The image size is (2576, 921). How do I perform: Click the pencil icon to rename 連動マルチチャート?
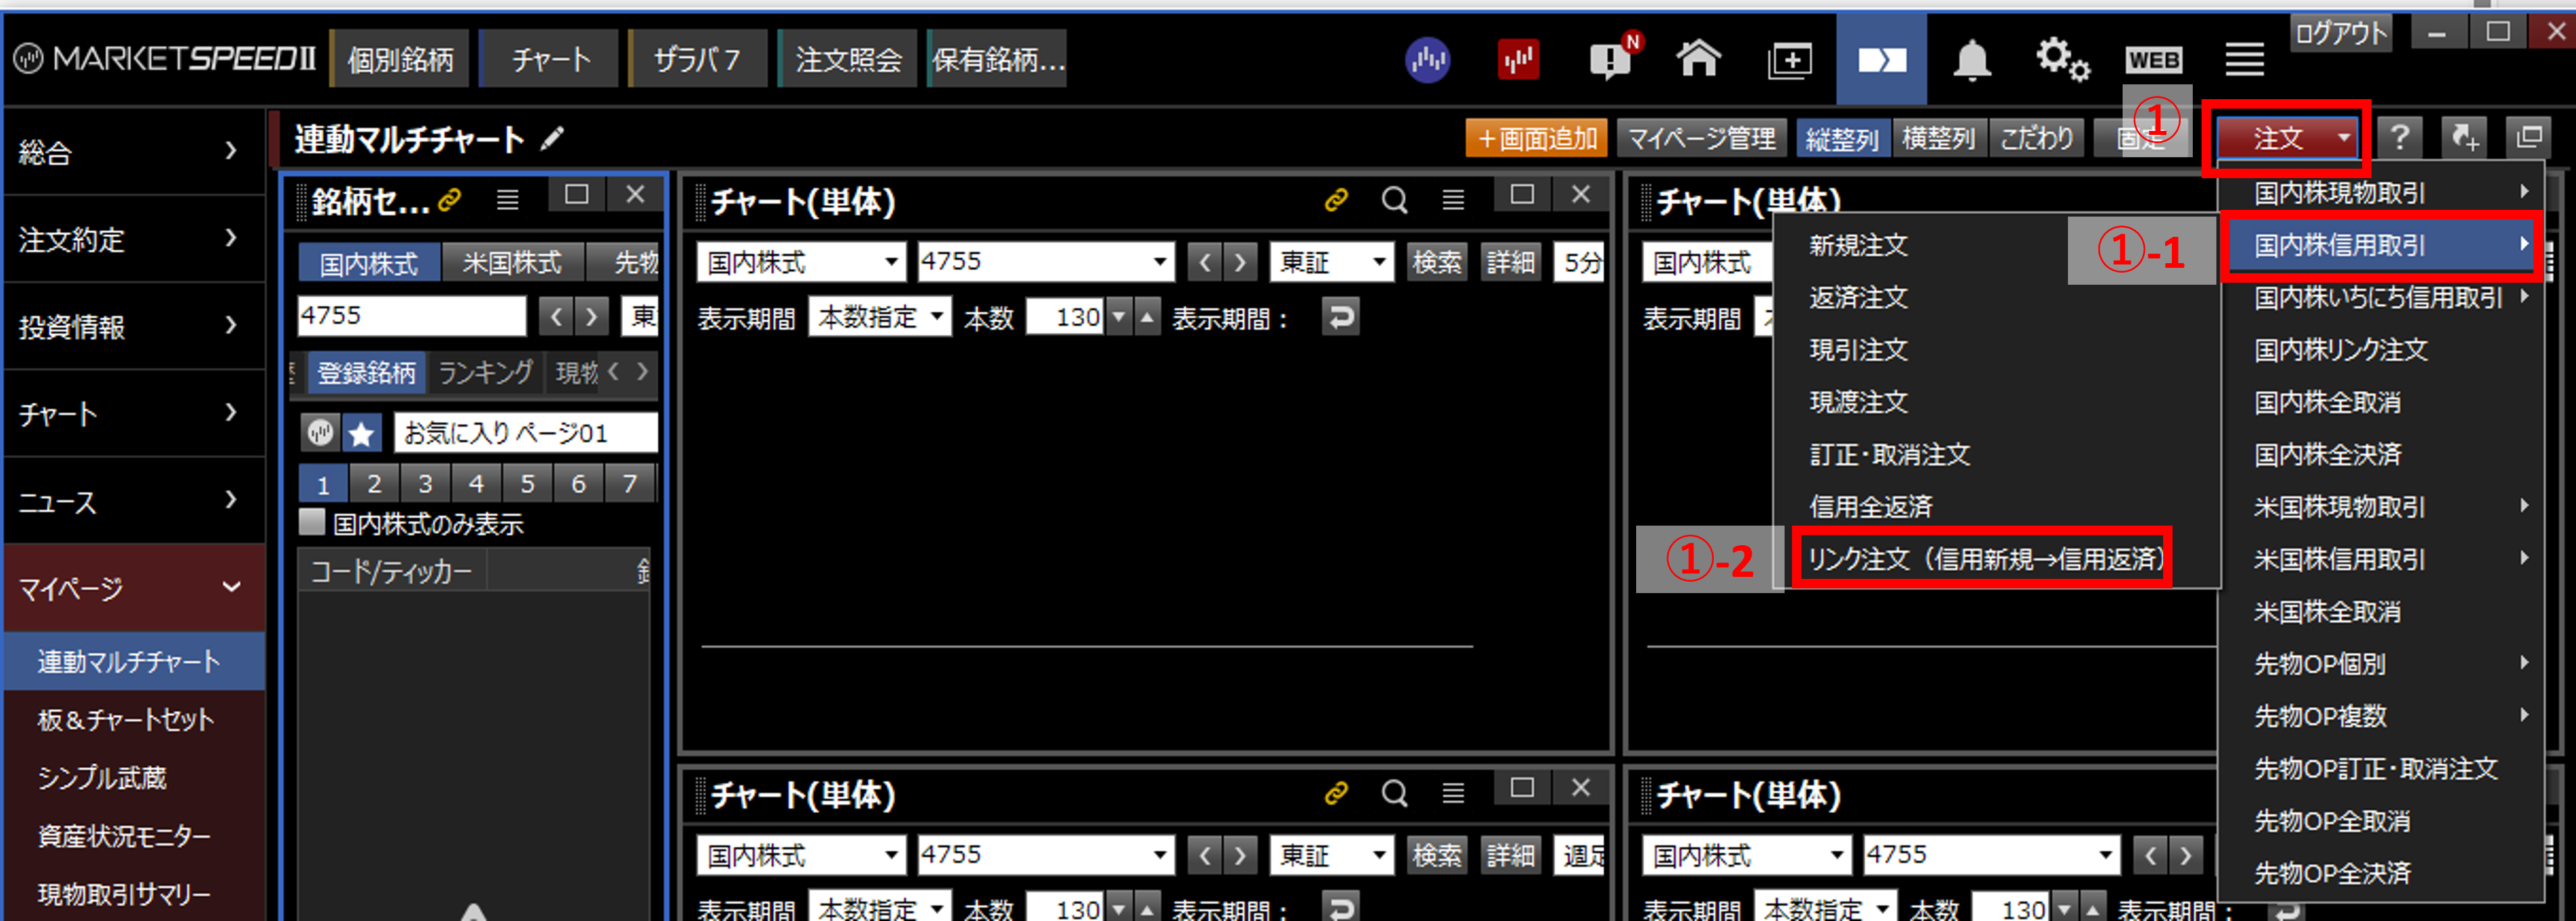tap(551, 139)
